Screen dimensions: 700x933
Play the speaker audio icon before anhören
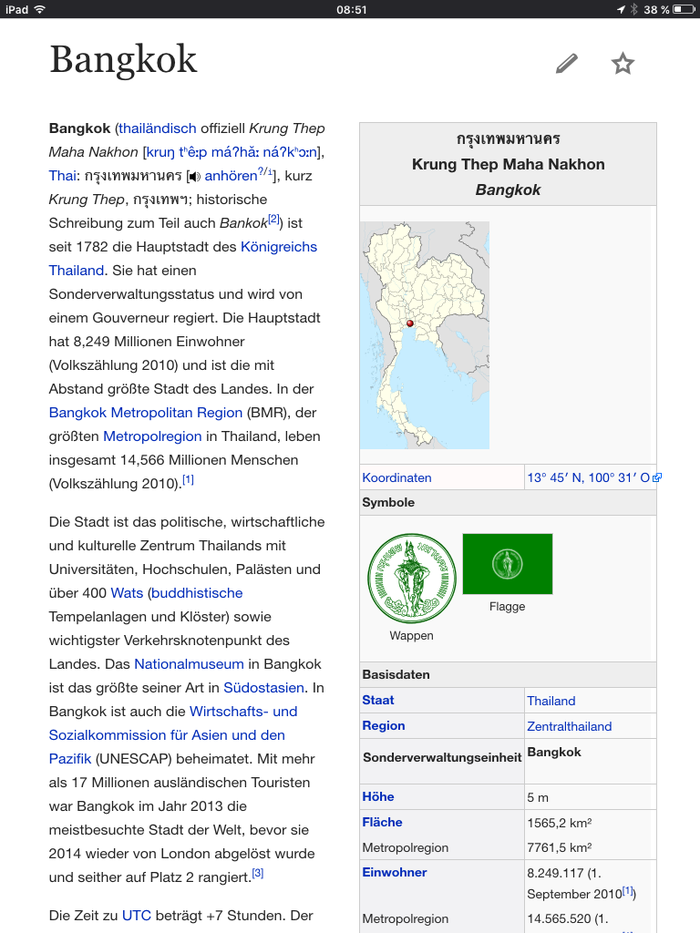coord(194,176)
